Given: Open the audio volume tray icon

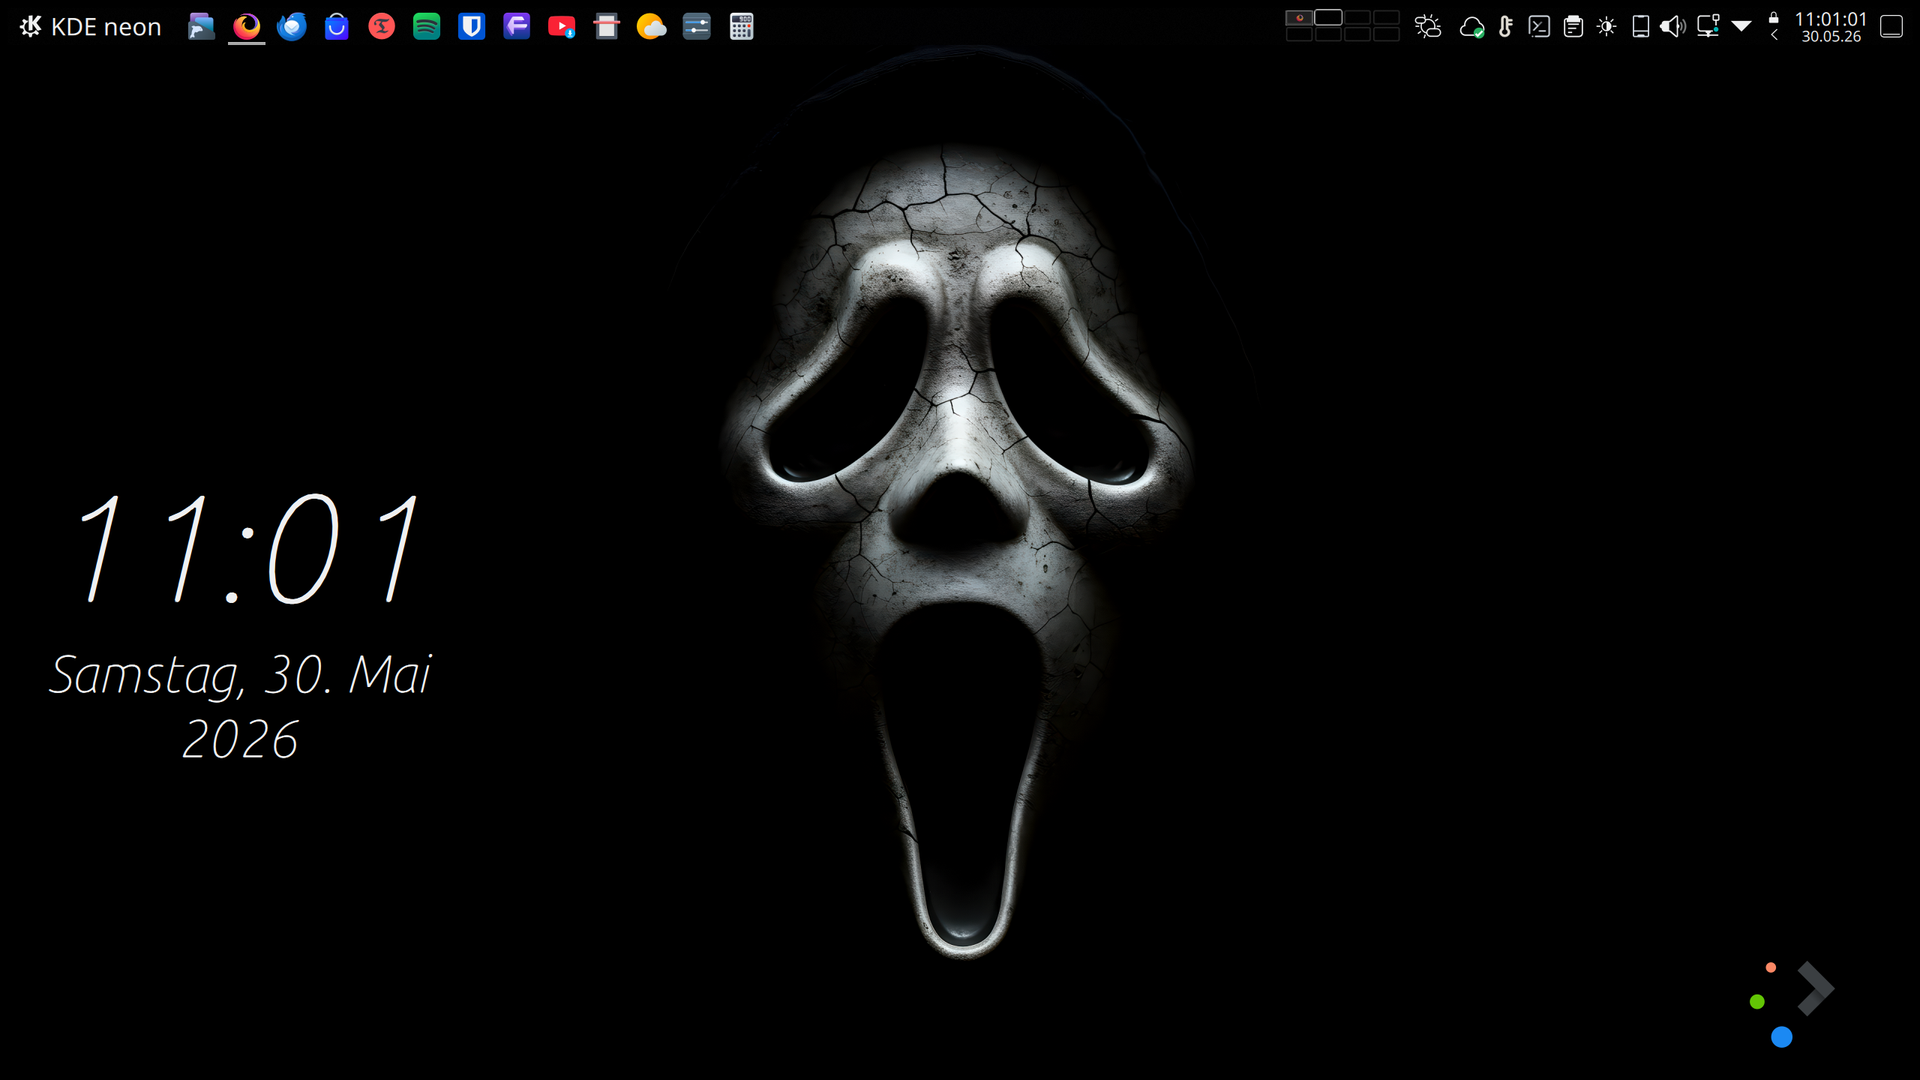Looking at the screenshot, I should click(x=1673, y=27).
